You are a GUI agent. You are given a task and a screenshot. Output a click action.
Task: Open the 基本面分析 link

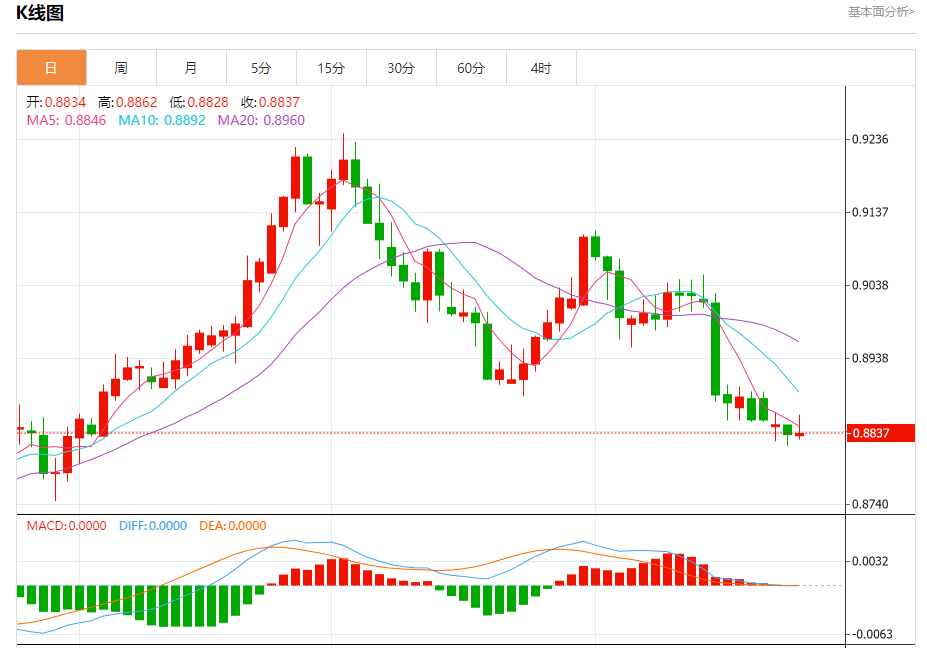point(880,12)
